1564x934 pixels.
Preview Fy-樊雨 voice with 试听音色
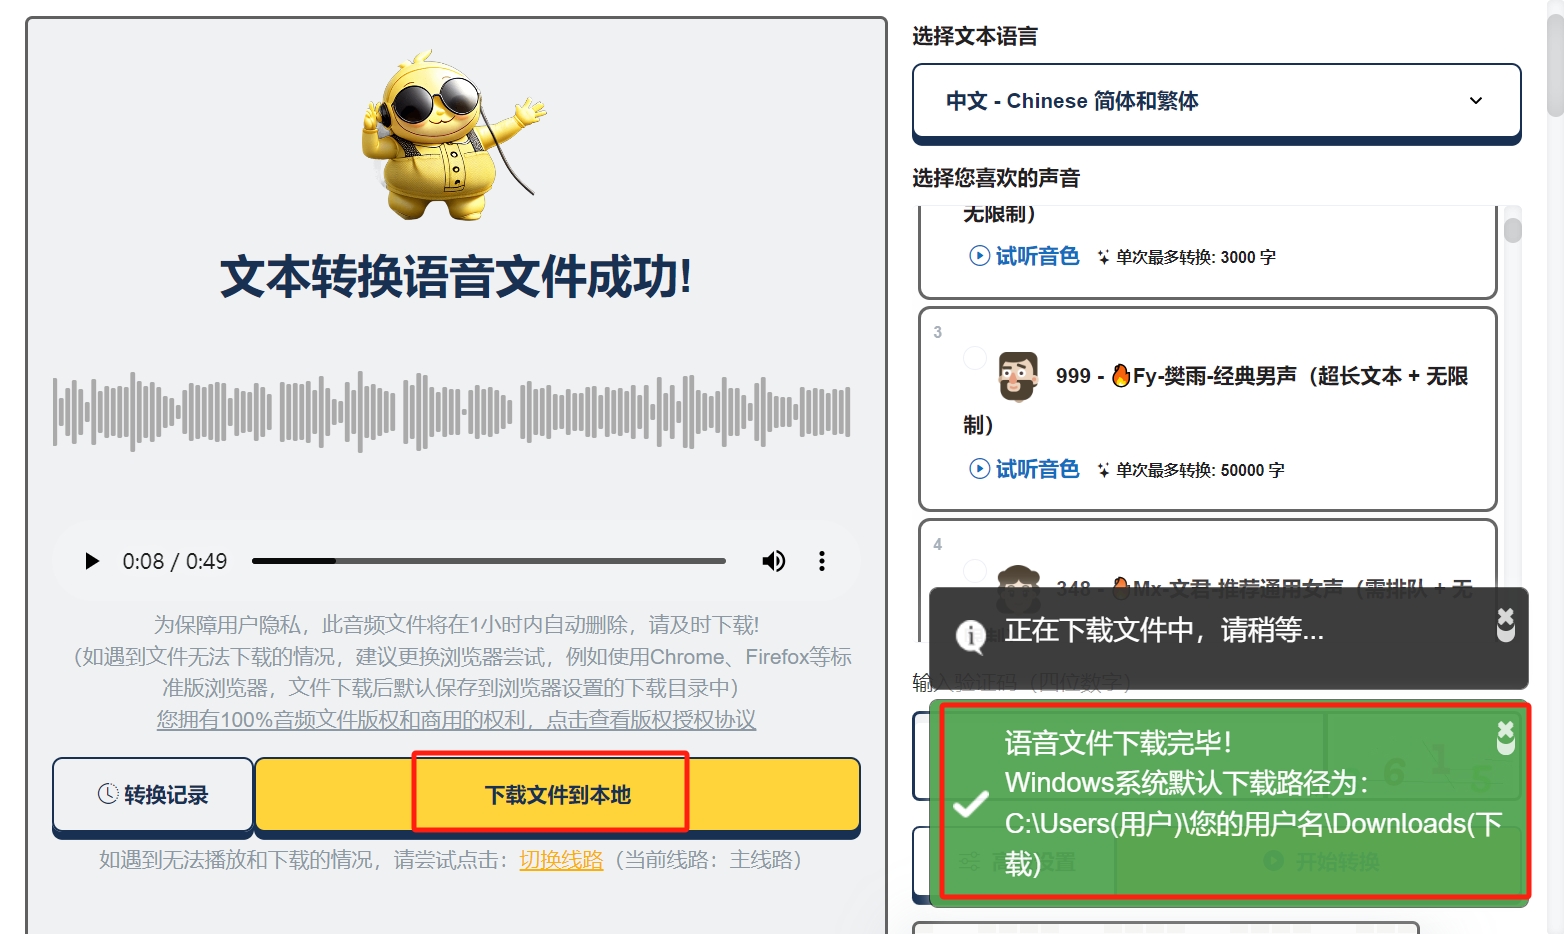pyautogui.click(x=1024, y=469)
